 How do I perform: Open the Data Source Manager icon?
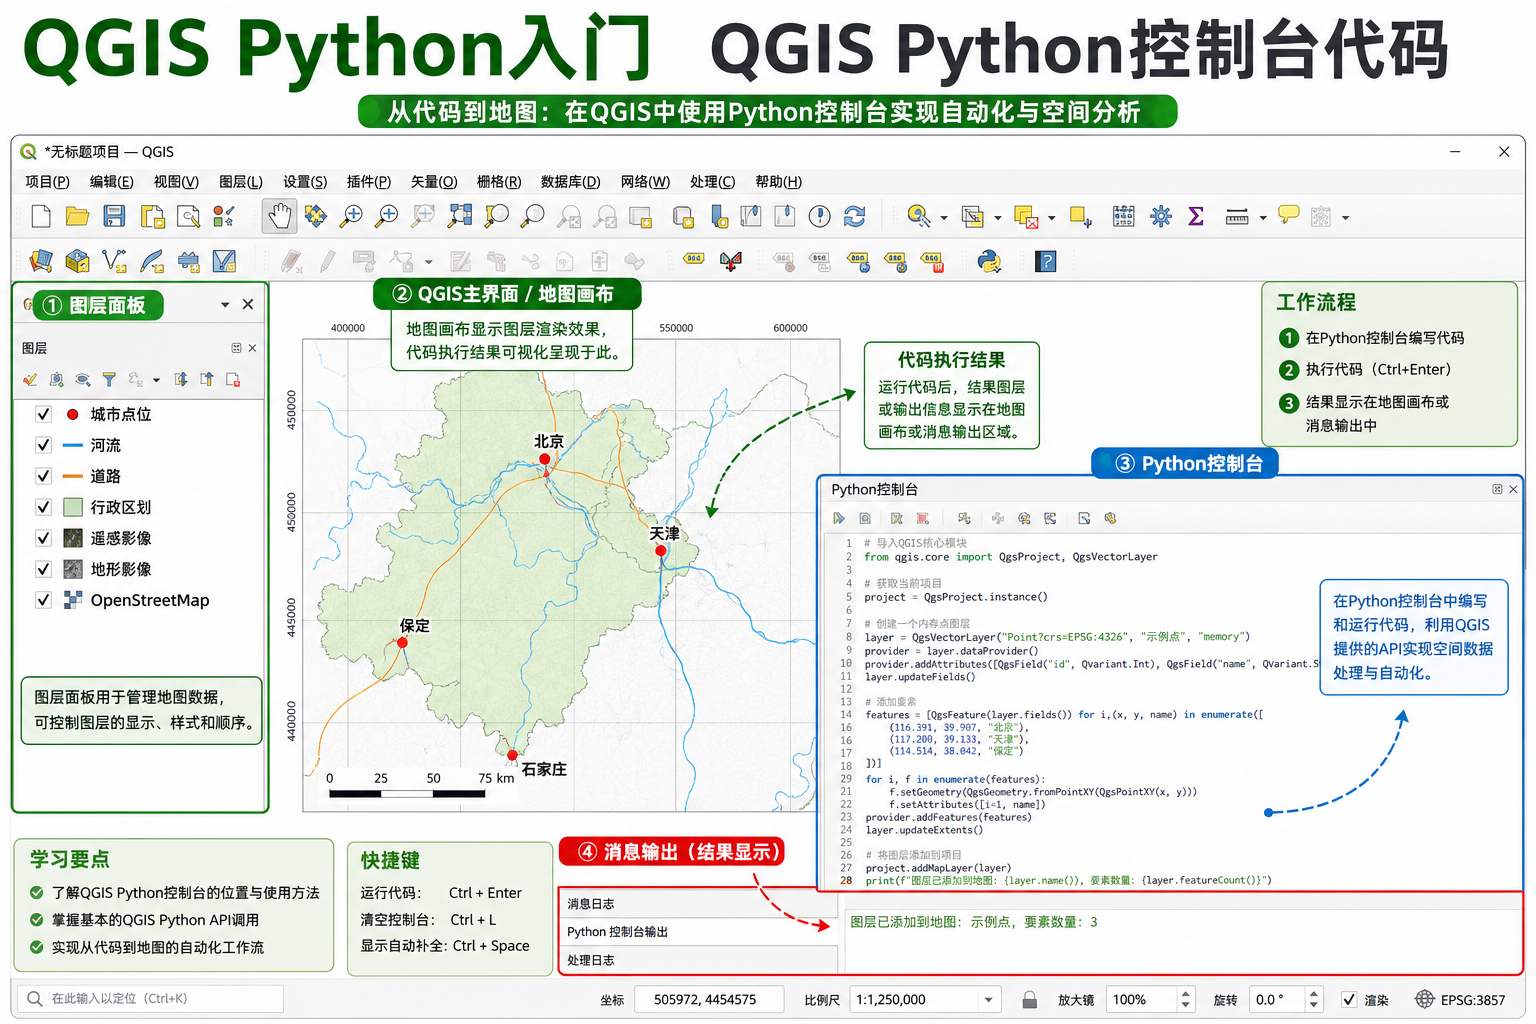pos(41,261)
